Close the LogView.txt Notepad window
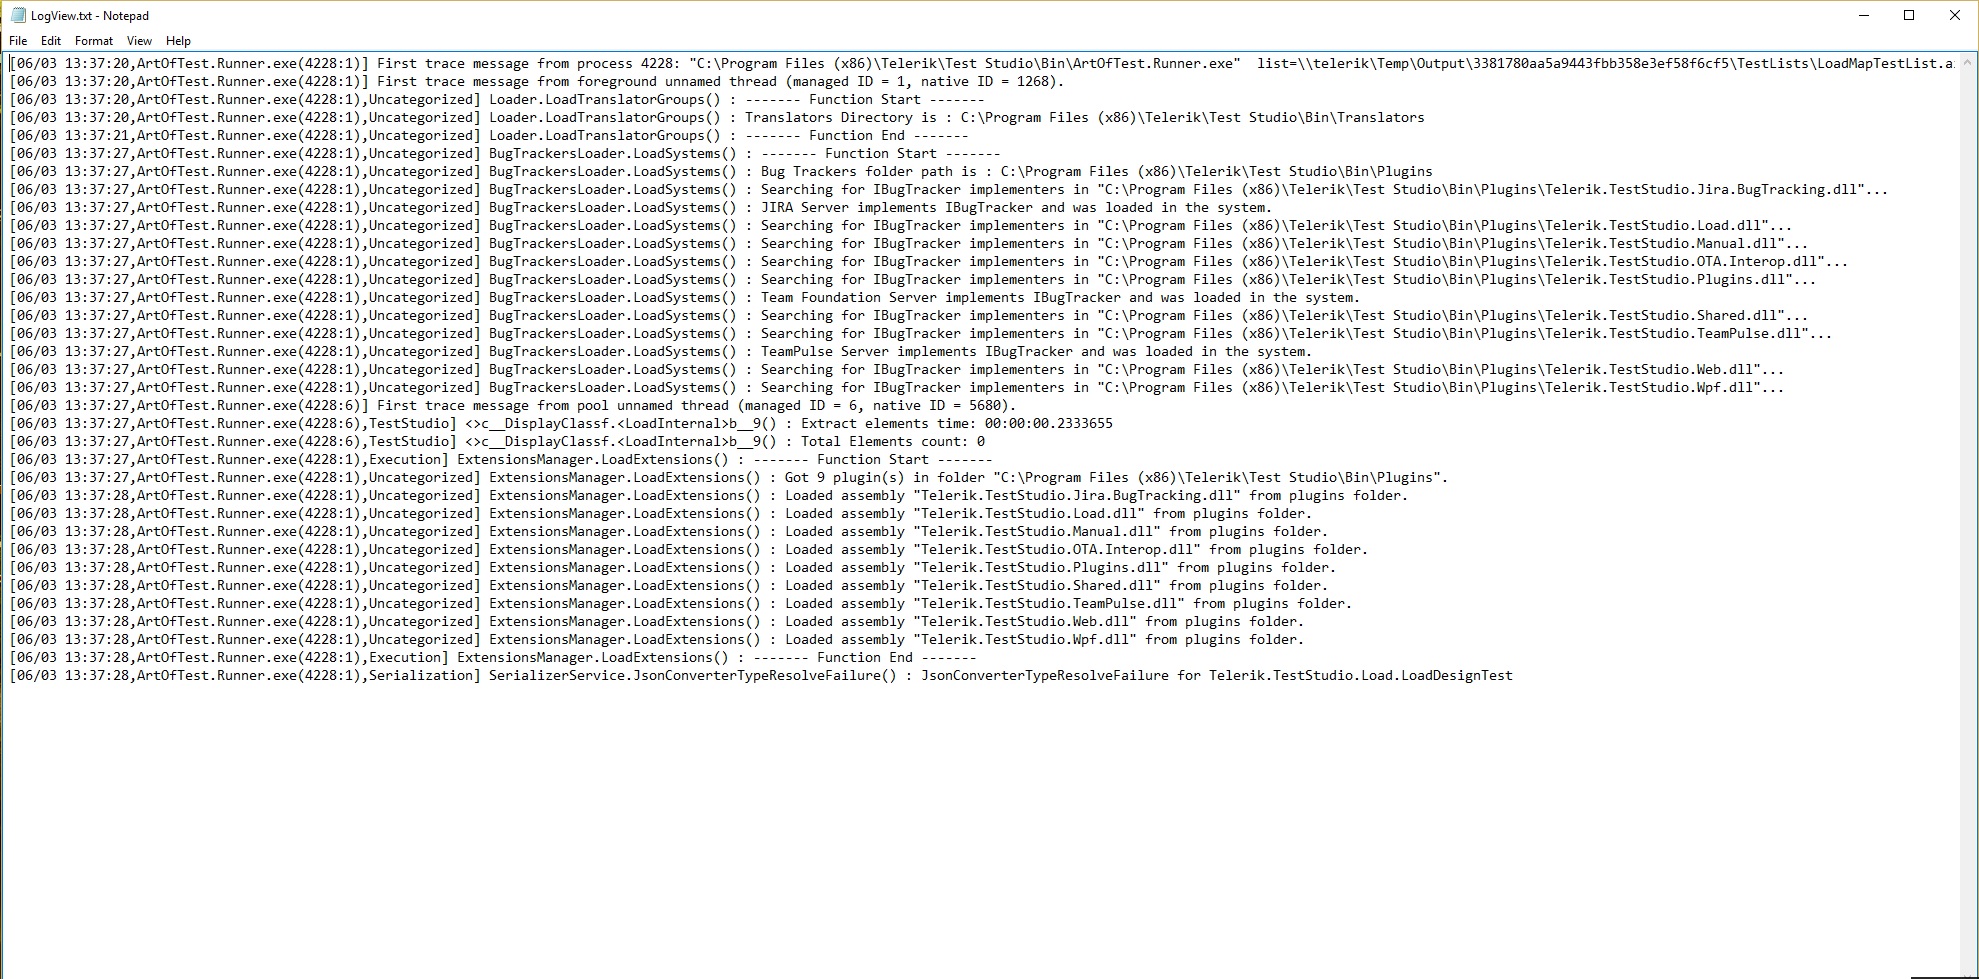 click(x=1955, y=16)
